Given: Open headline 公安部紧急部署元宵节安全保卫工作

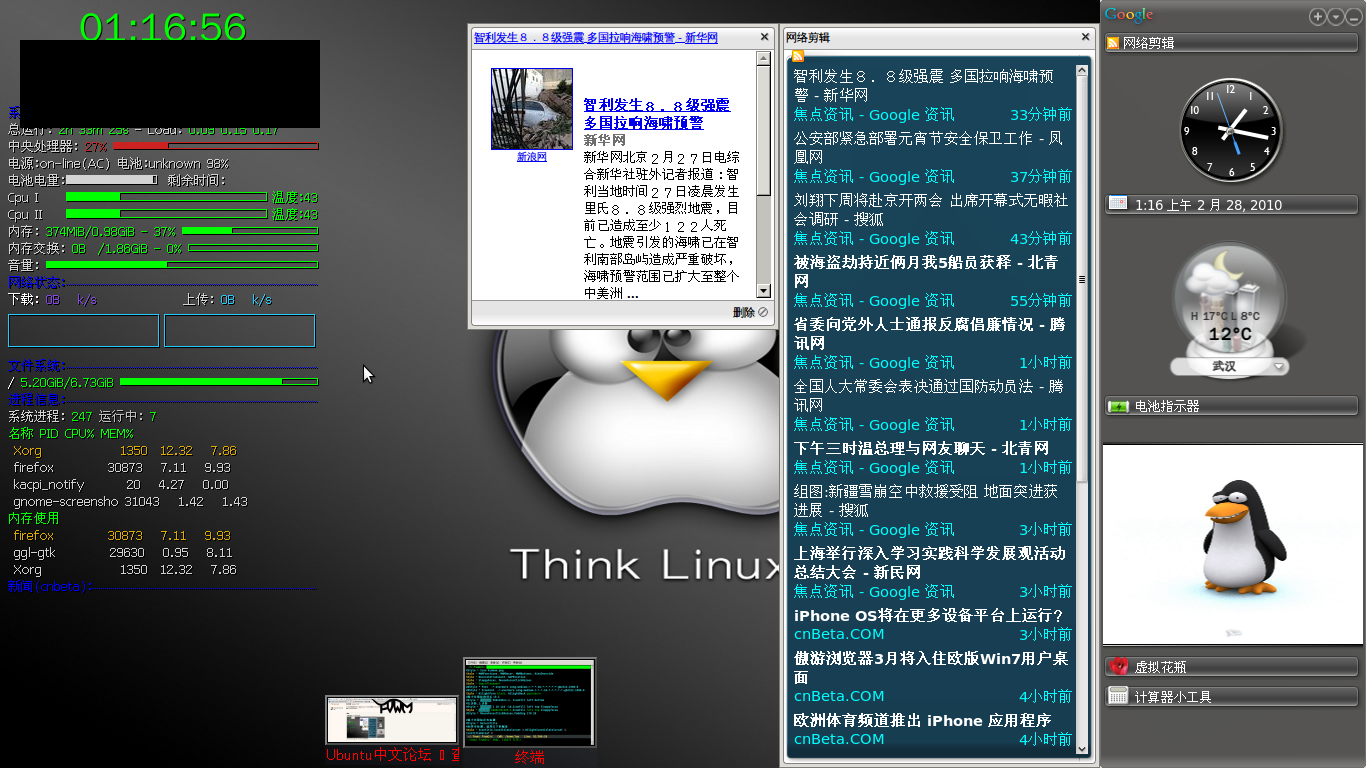Looking at the screenshot, I should (x=929, y=147).
